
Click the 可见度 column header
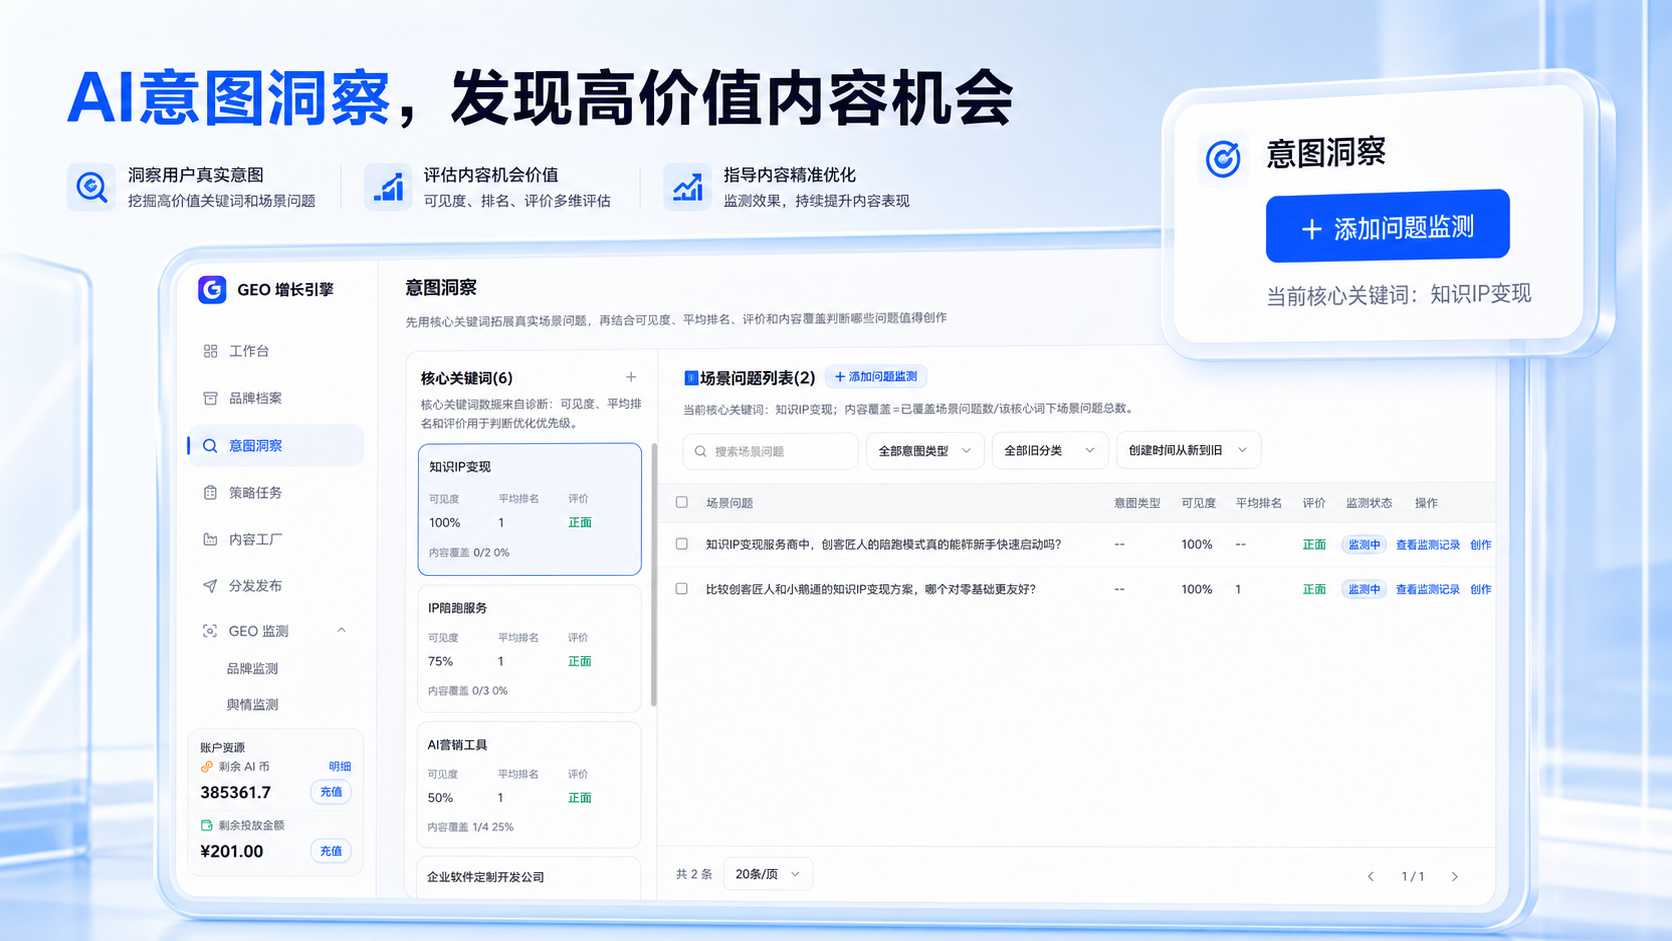[1198, 503]
